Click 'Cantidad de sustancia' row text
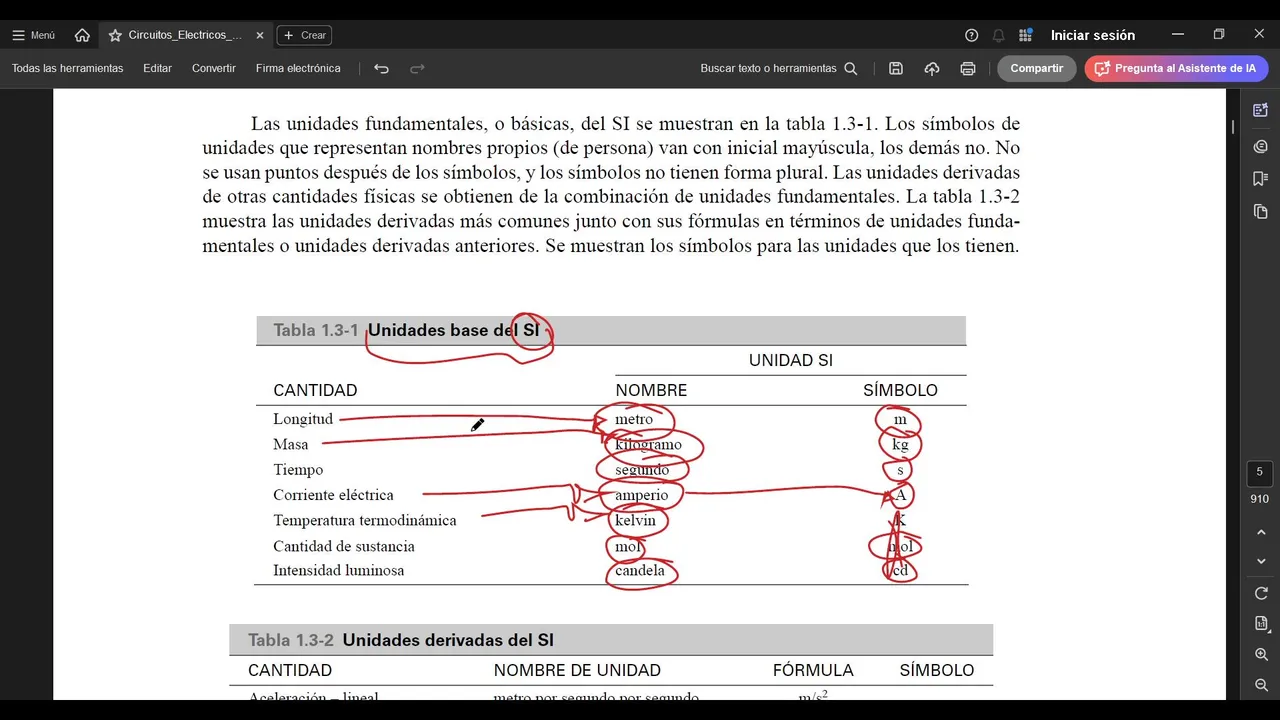Image resolution: width=1280 pixels, height=720 pixels. [344, 546]
